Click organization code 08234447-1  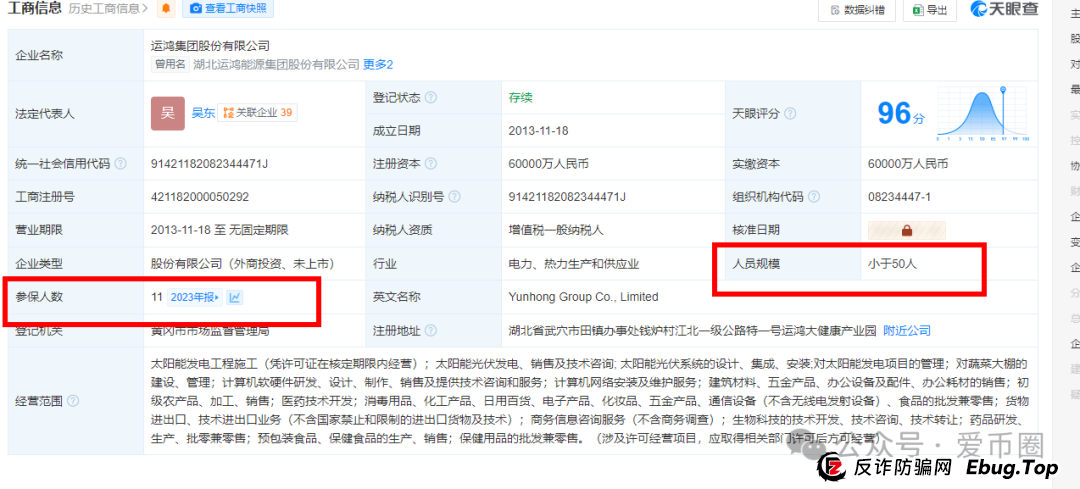click(900, 197)
